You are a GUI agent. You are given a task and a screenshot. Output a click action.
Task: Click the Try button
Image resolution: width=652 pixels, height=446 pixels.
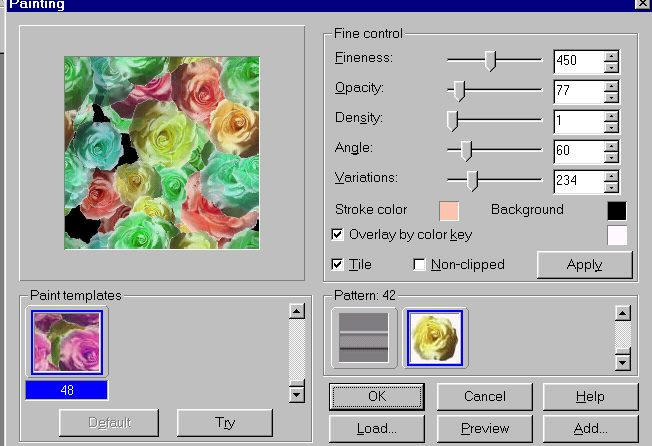tap(224, 422)
